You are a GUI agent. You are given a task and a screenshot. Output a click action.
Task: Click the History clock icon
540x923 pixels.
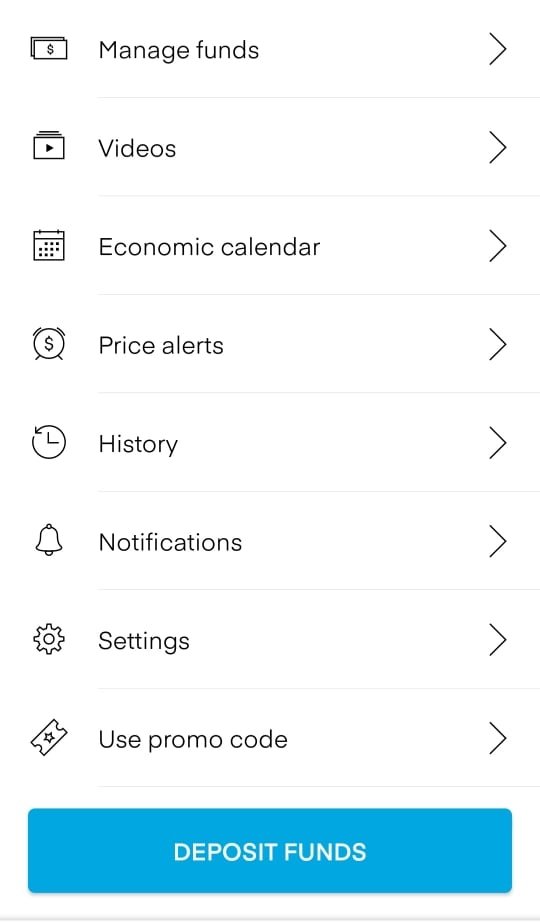[48, 442]
